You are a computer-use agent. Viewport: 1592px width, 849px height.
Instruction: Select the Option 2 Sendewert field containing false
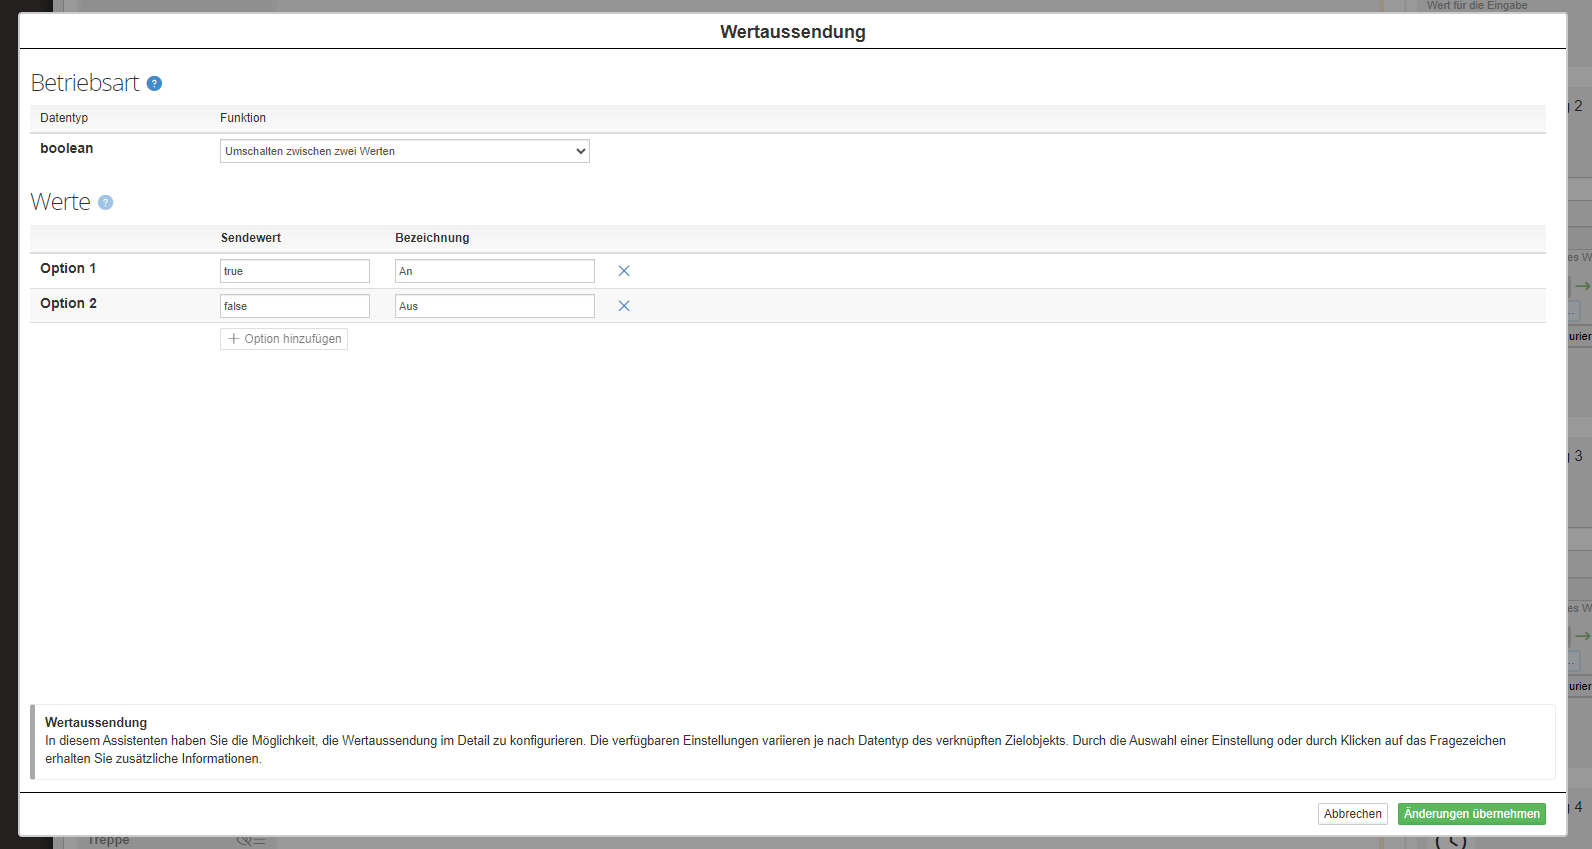click(x=294, y=306)
